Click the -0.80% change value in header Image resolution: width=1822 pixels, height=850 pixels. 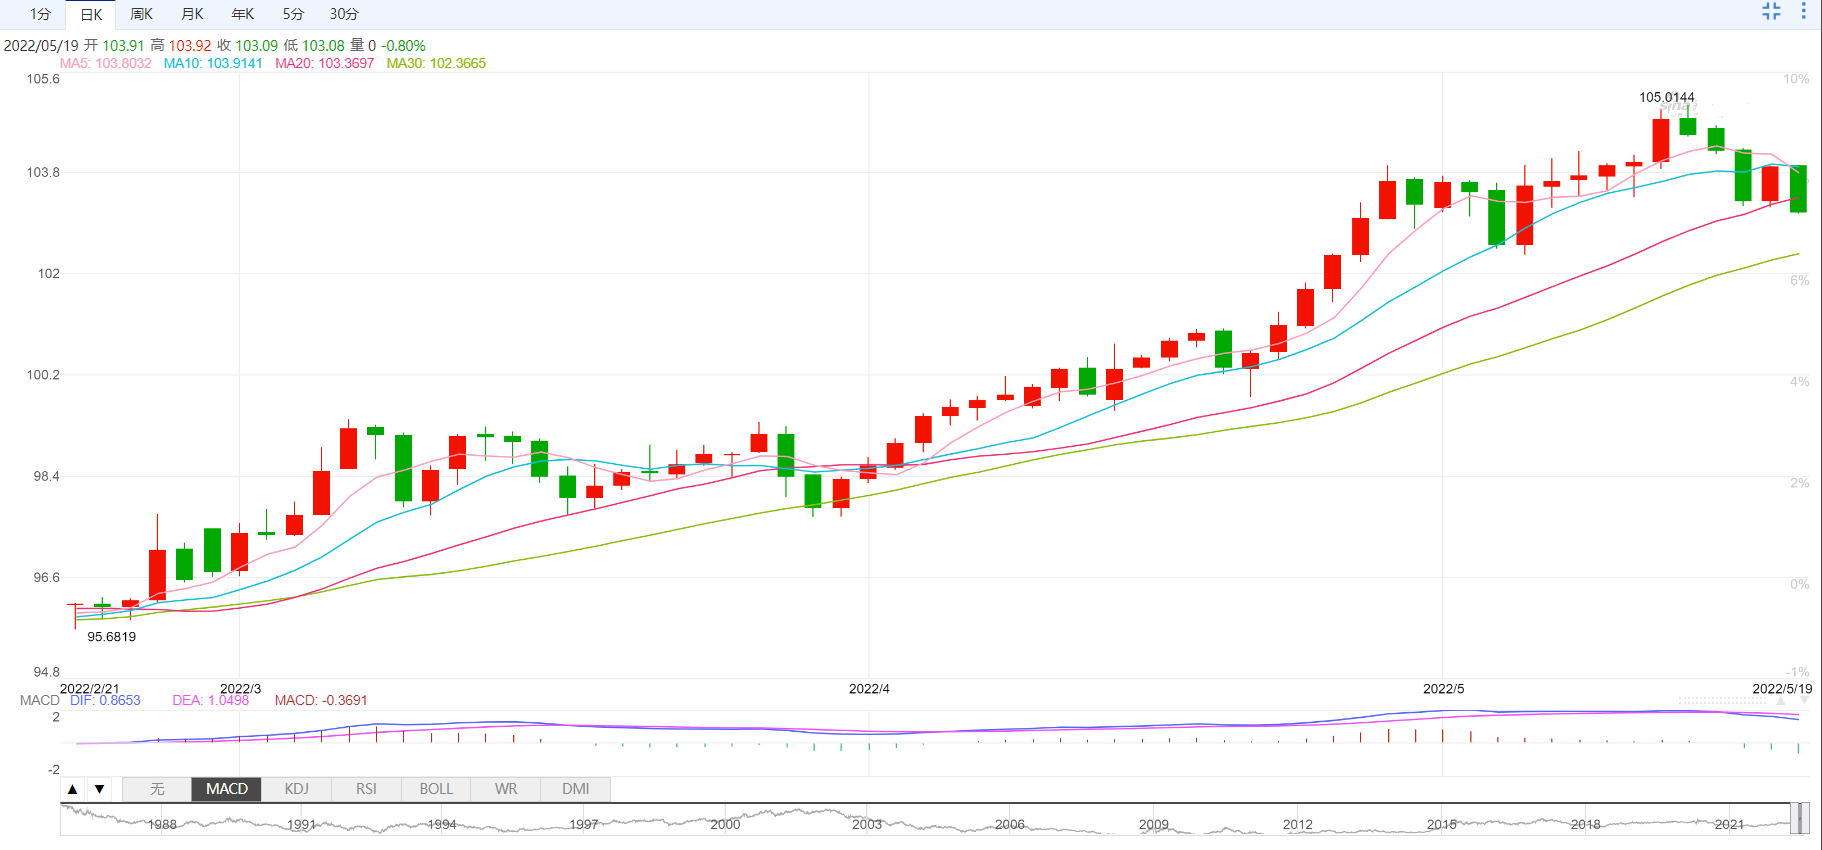coord(403,45)
